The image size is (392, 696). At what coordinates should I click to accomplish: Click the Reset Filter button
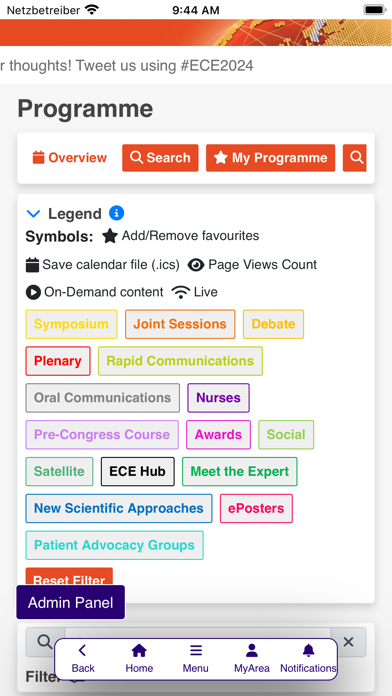69,577
